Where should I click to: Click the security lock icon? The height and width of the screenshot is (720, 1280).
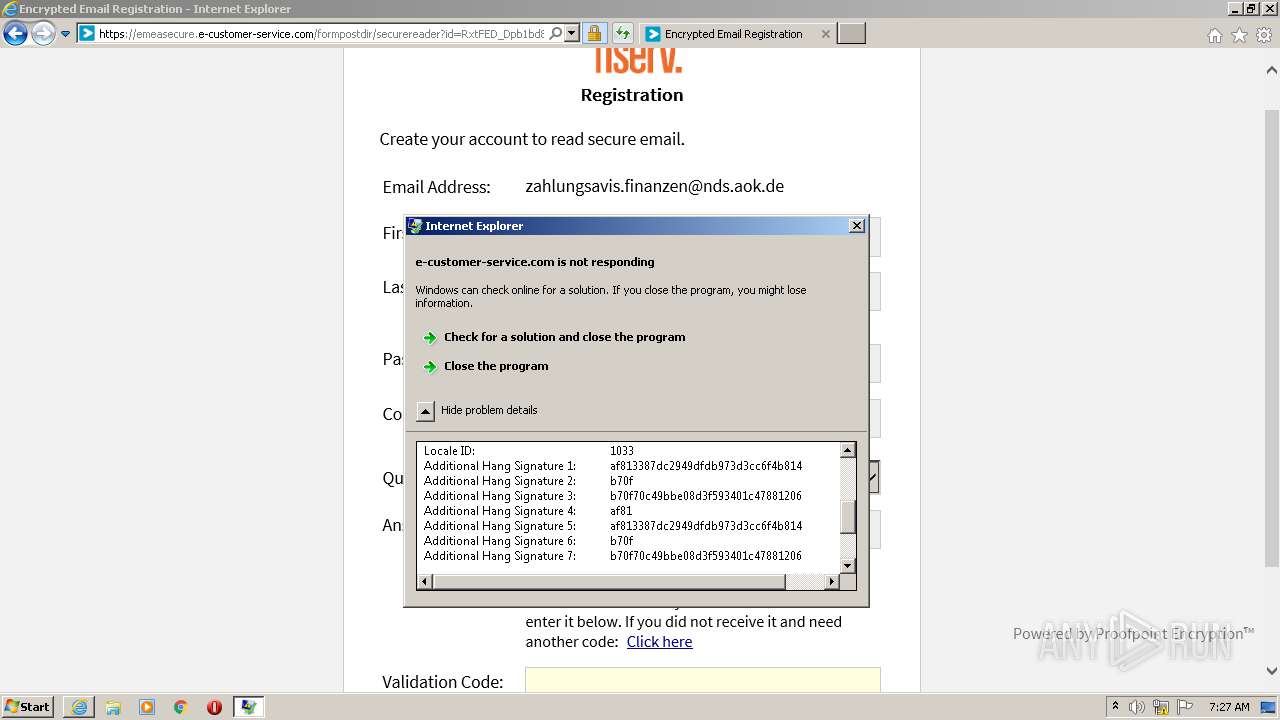click(594, 33)
